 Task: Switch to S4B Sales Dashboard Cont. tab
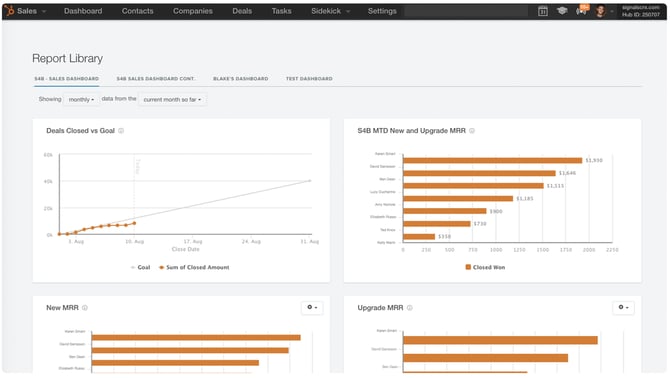[x=156, y=79]
